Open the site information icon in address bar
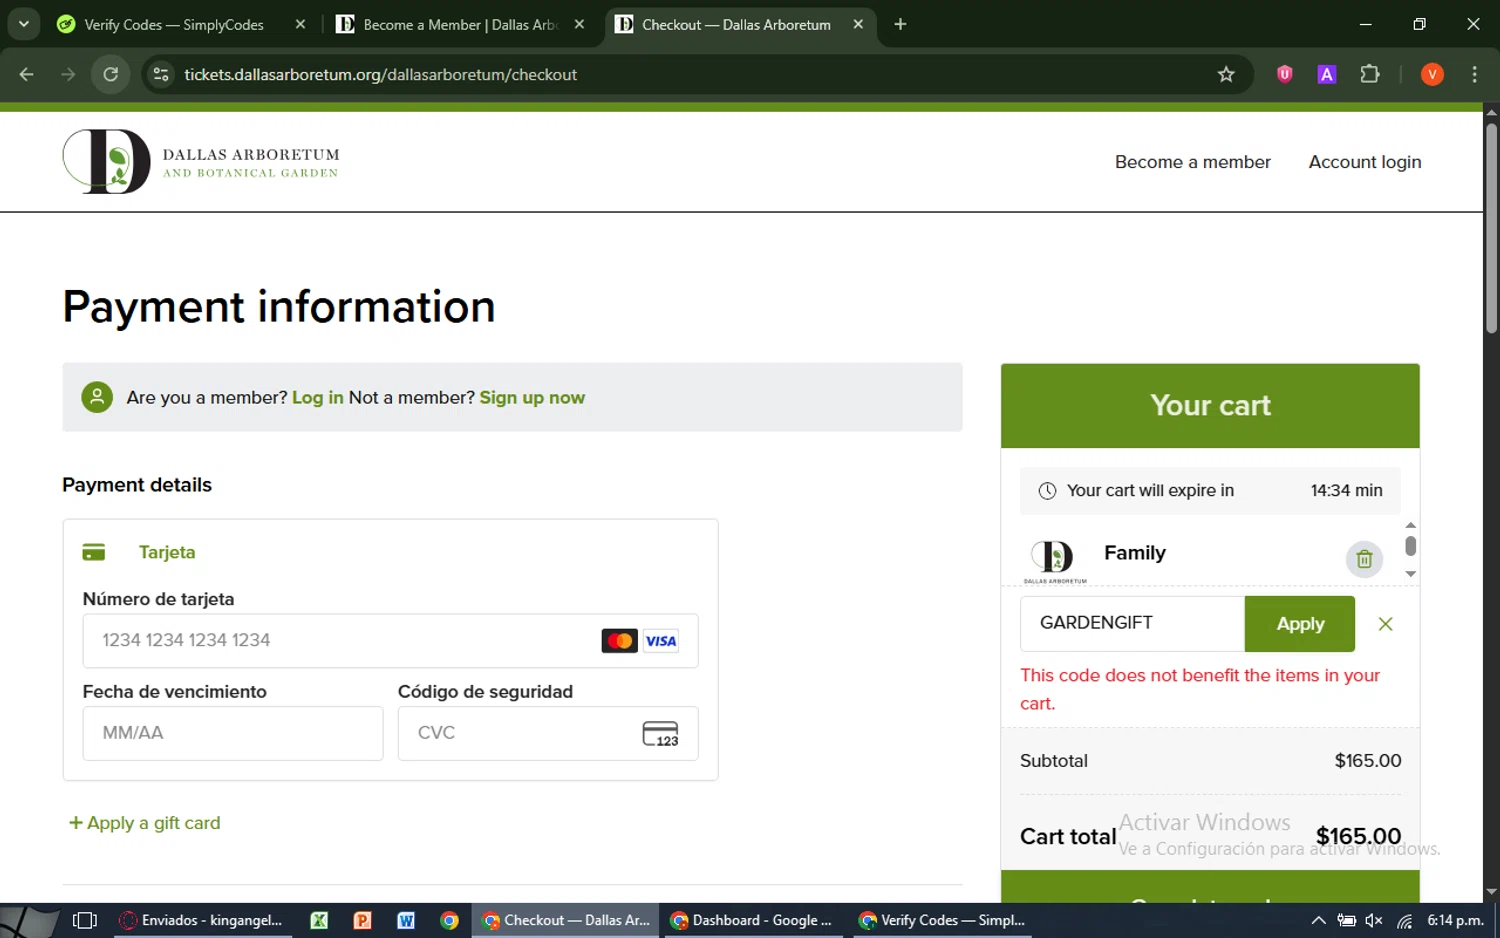 click(x=160, y=74)
